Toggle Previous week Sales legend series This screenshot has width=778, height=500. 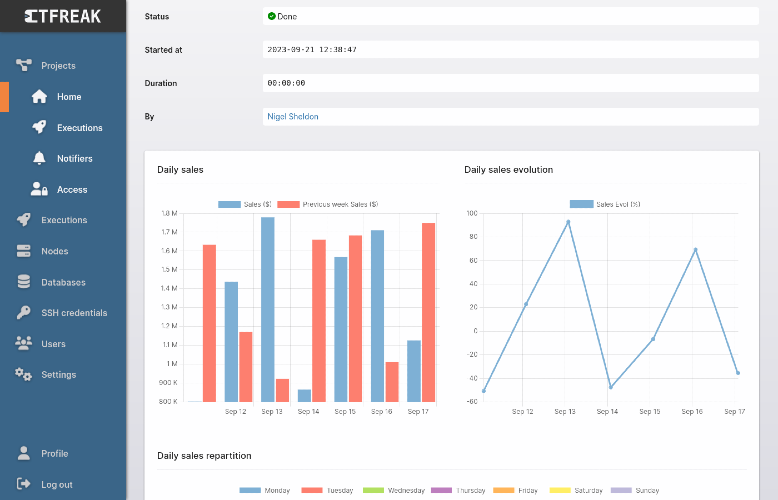pyautogui.click(x=327, y=204)
